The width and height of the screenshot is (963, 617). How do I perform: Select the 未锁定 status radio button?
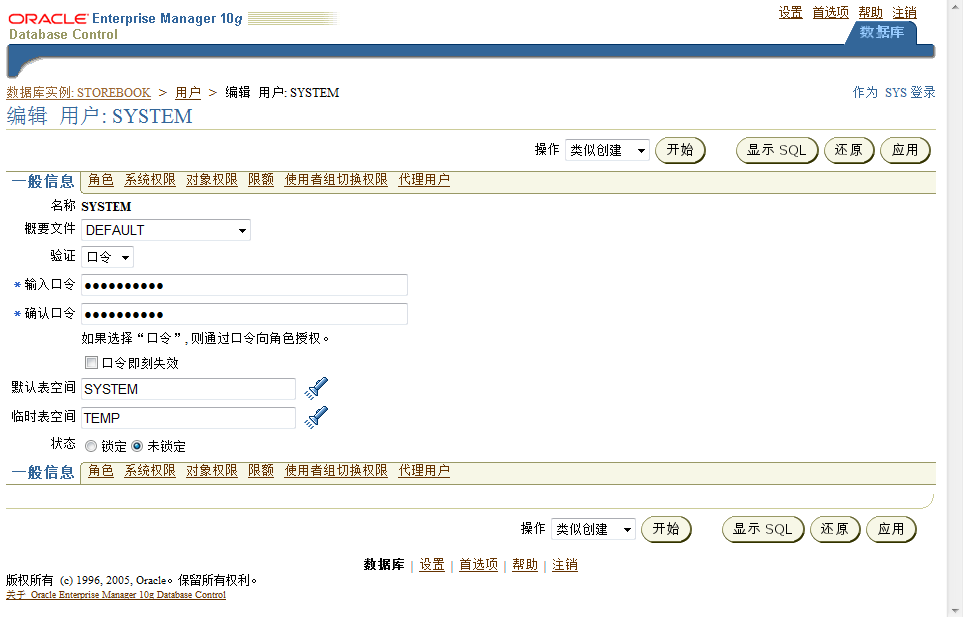point(137,446)
